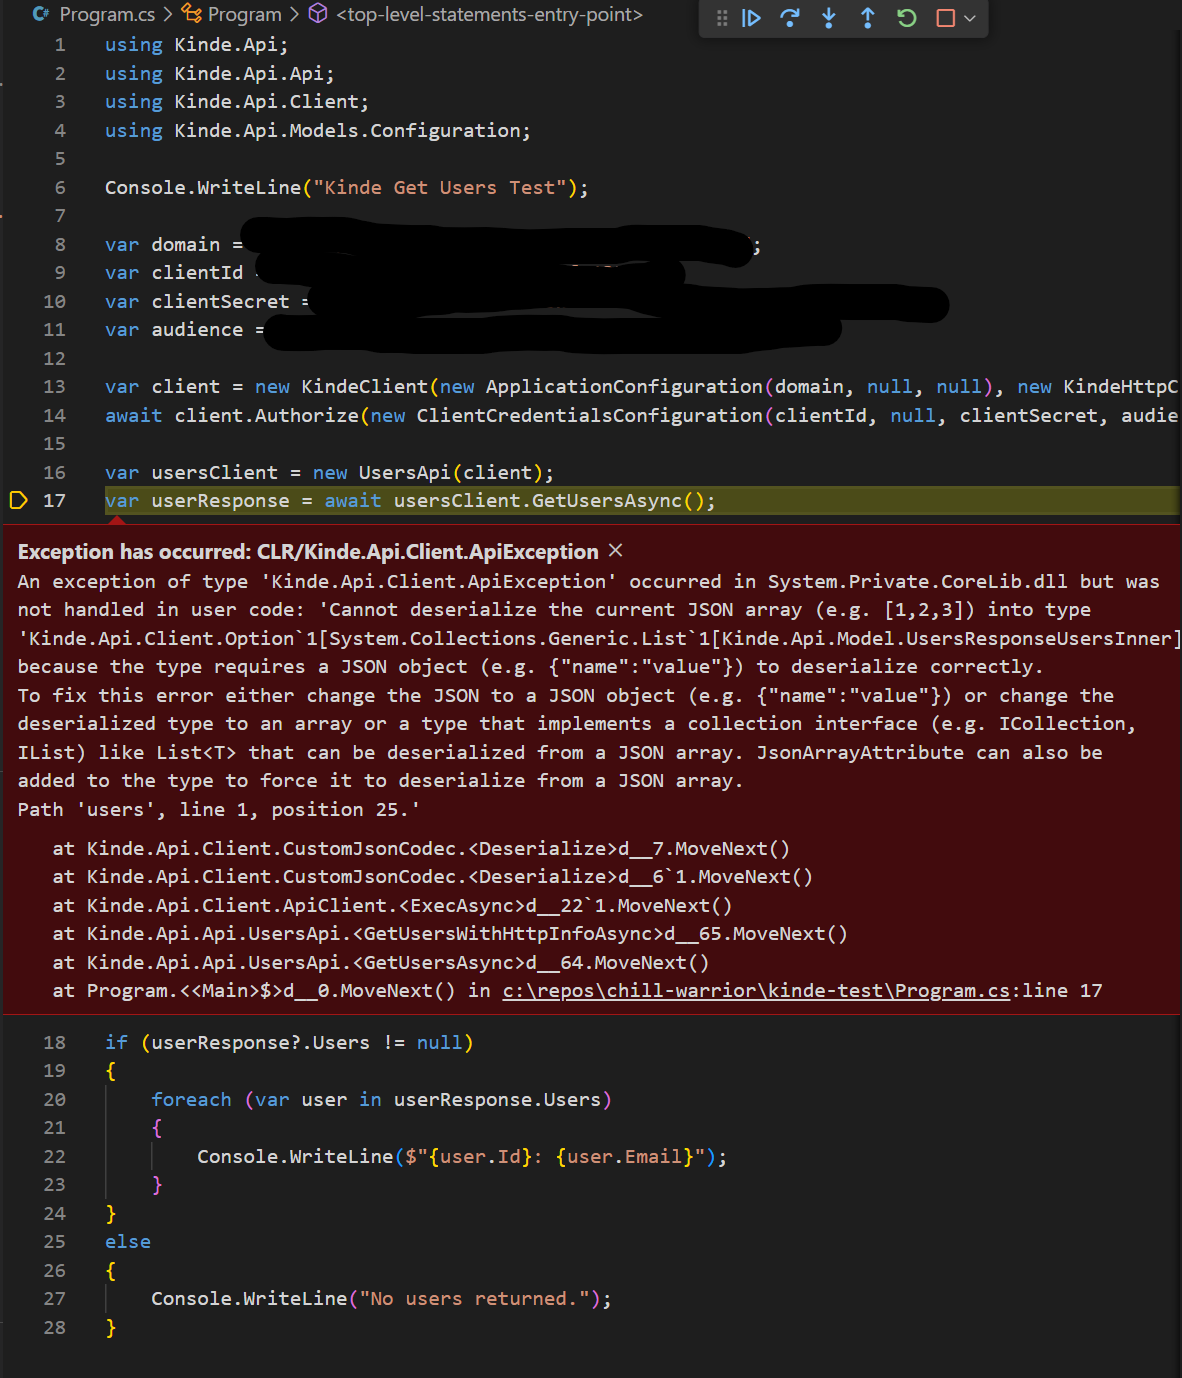
Task: Click the d__7.MoveNext() stack frame line
Action: point(421,849)
